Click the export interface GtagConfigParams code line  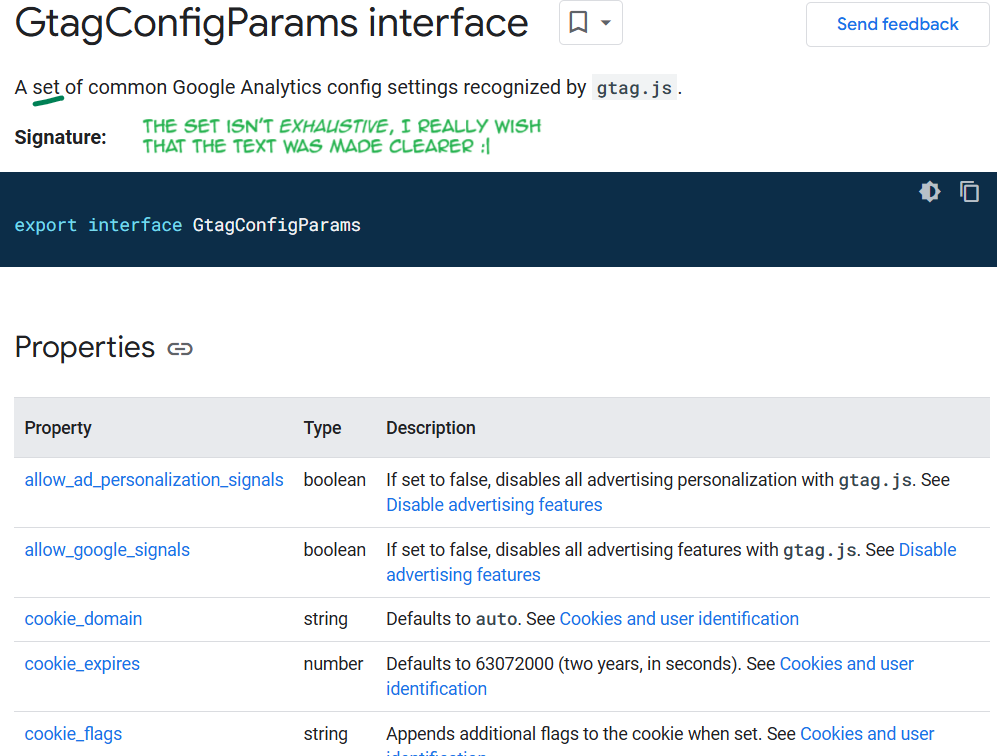coord(188,225)
